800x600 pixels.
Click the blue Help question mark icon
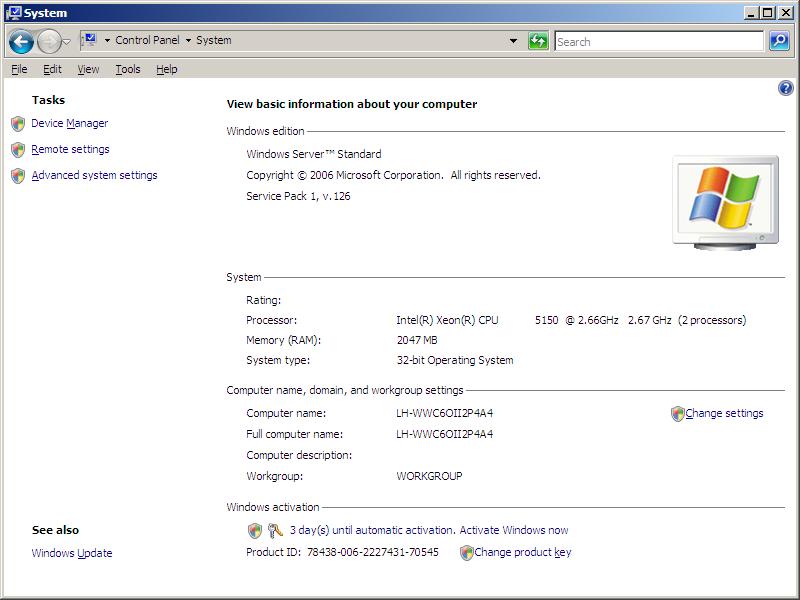point(785,88)
